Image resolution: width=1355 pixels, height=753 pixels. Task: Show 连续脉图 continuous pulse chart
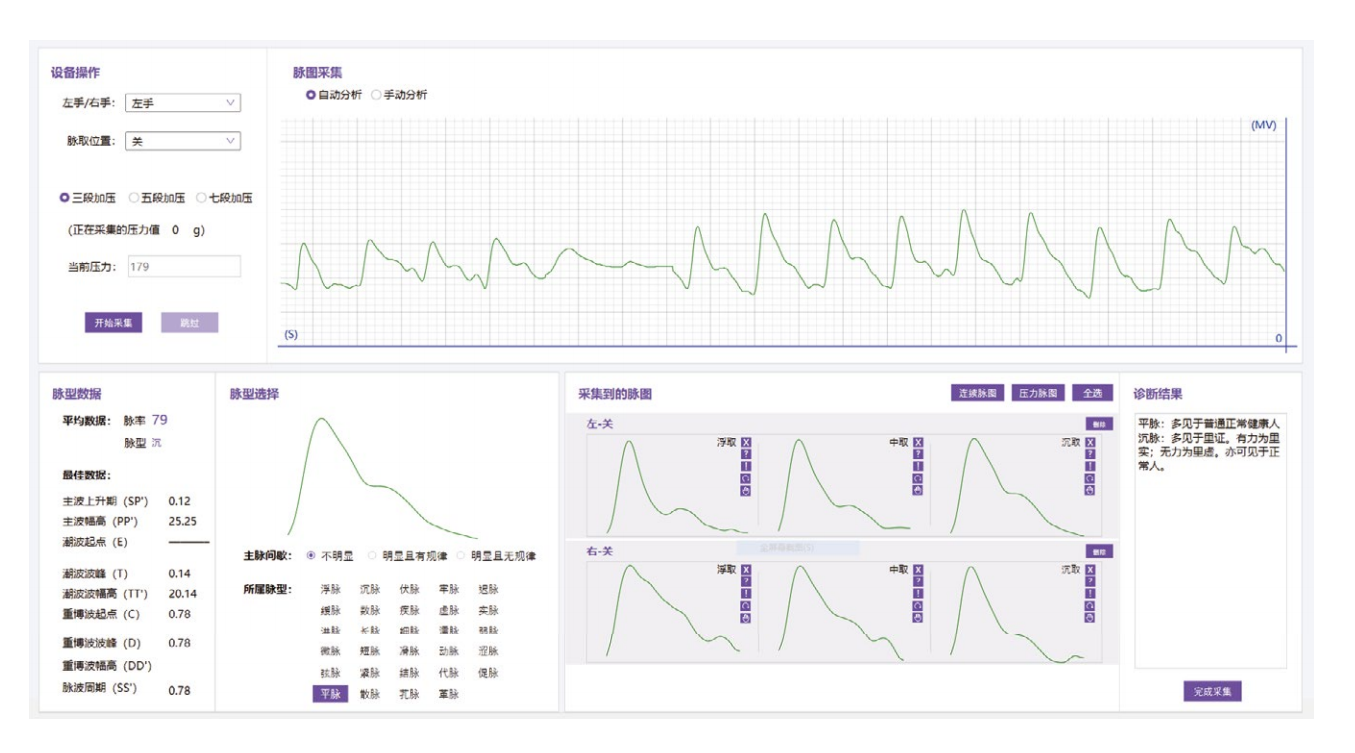(x=977, y=393)
